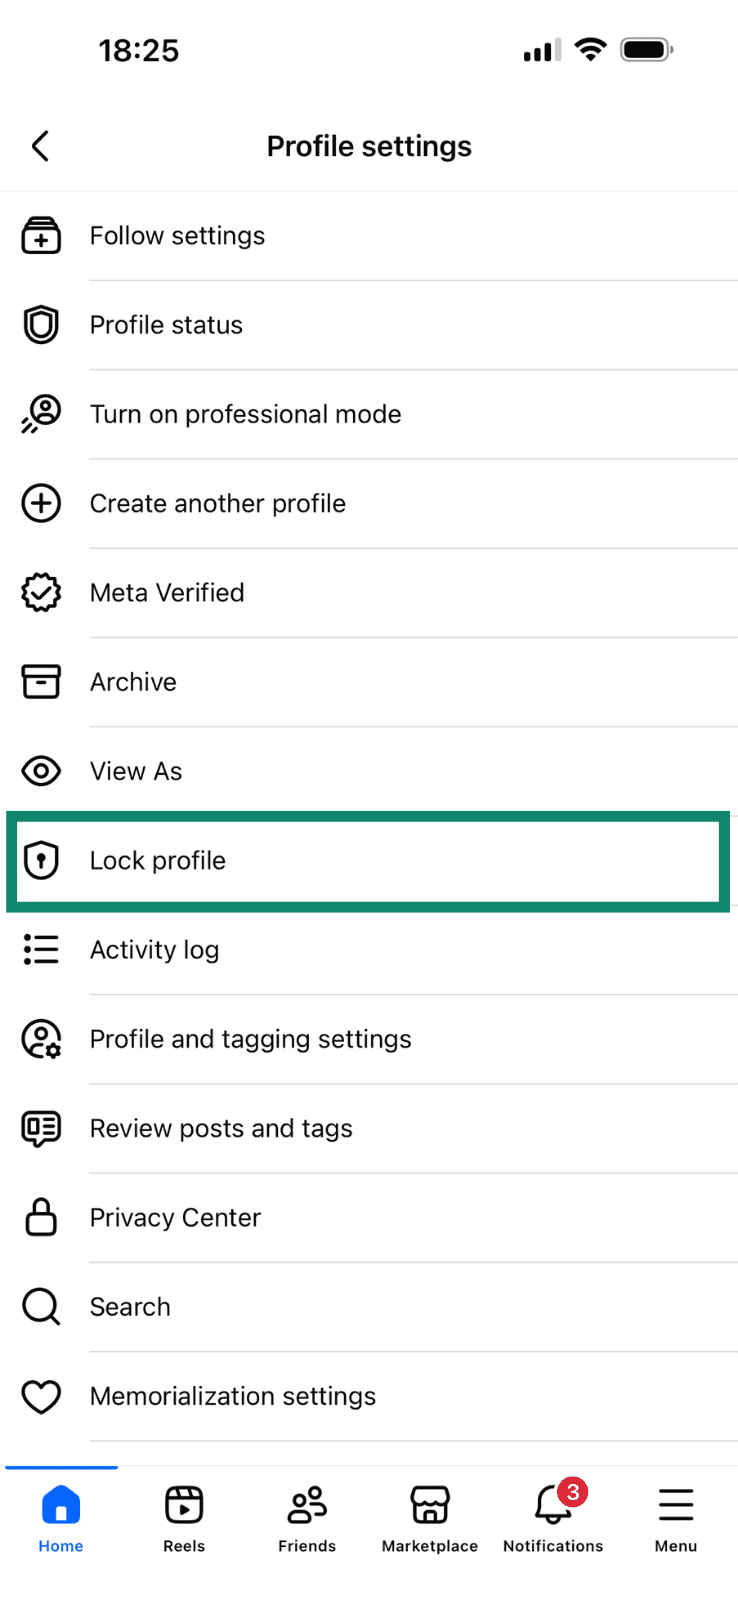This screenshot has height=1600, width=738.
Task: Click the Archive box icon
Action: tap(41, 681)
